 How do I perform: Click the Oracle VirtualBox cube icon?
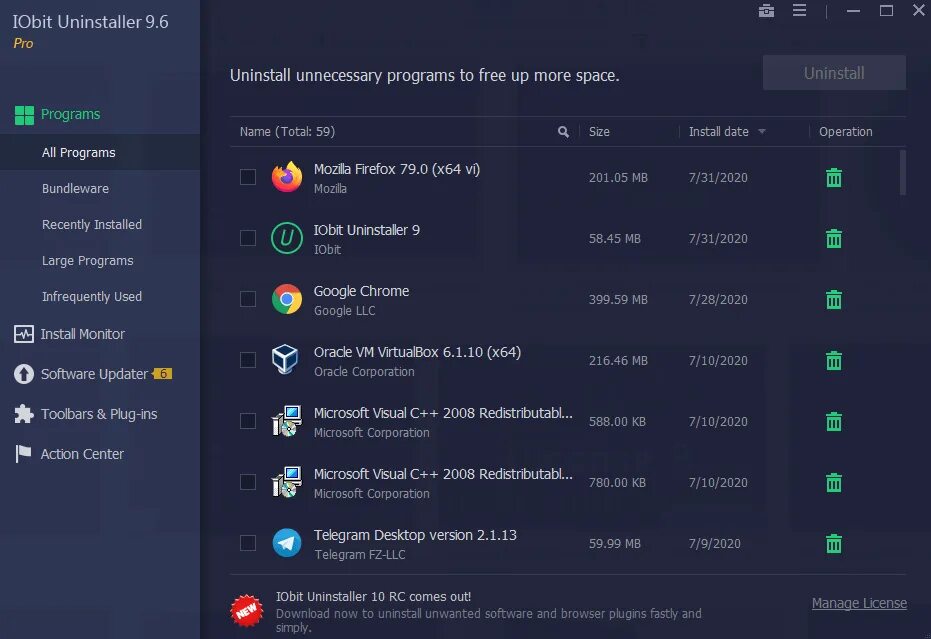[x=285, y=359]
